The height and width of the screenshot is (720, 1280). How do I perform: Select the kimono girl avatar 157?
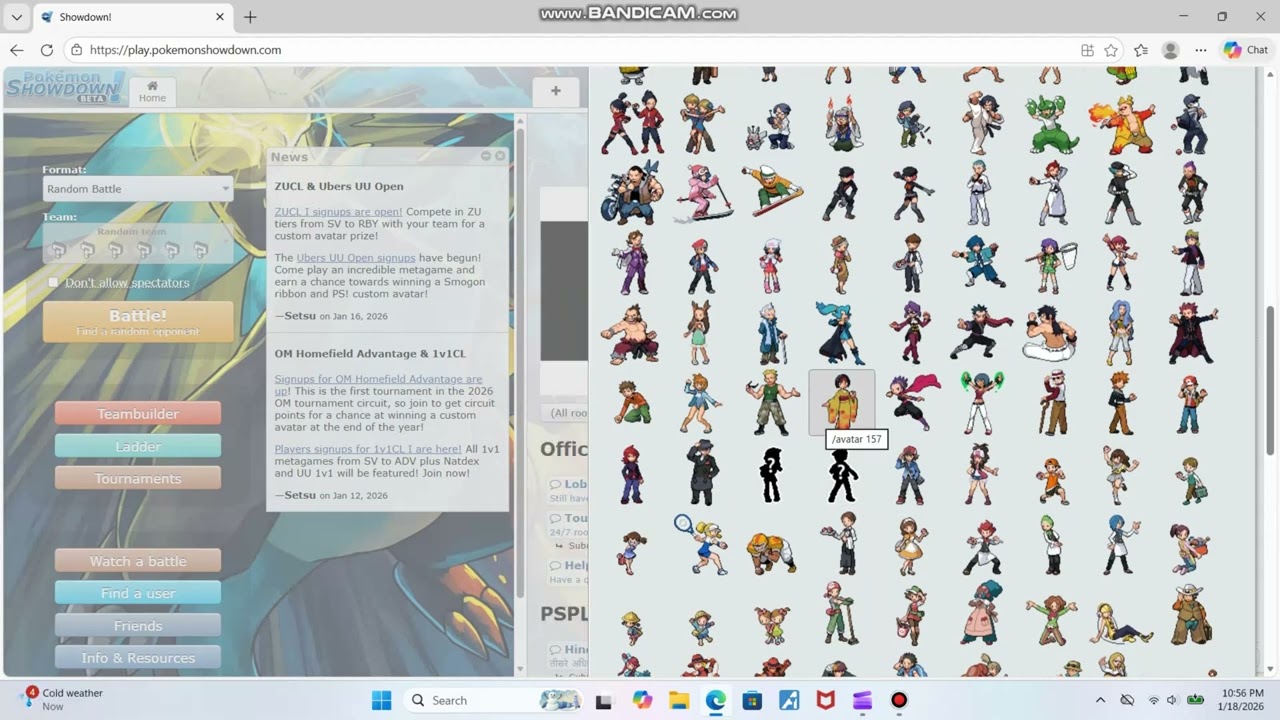841,402
